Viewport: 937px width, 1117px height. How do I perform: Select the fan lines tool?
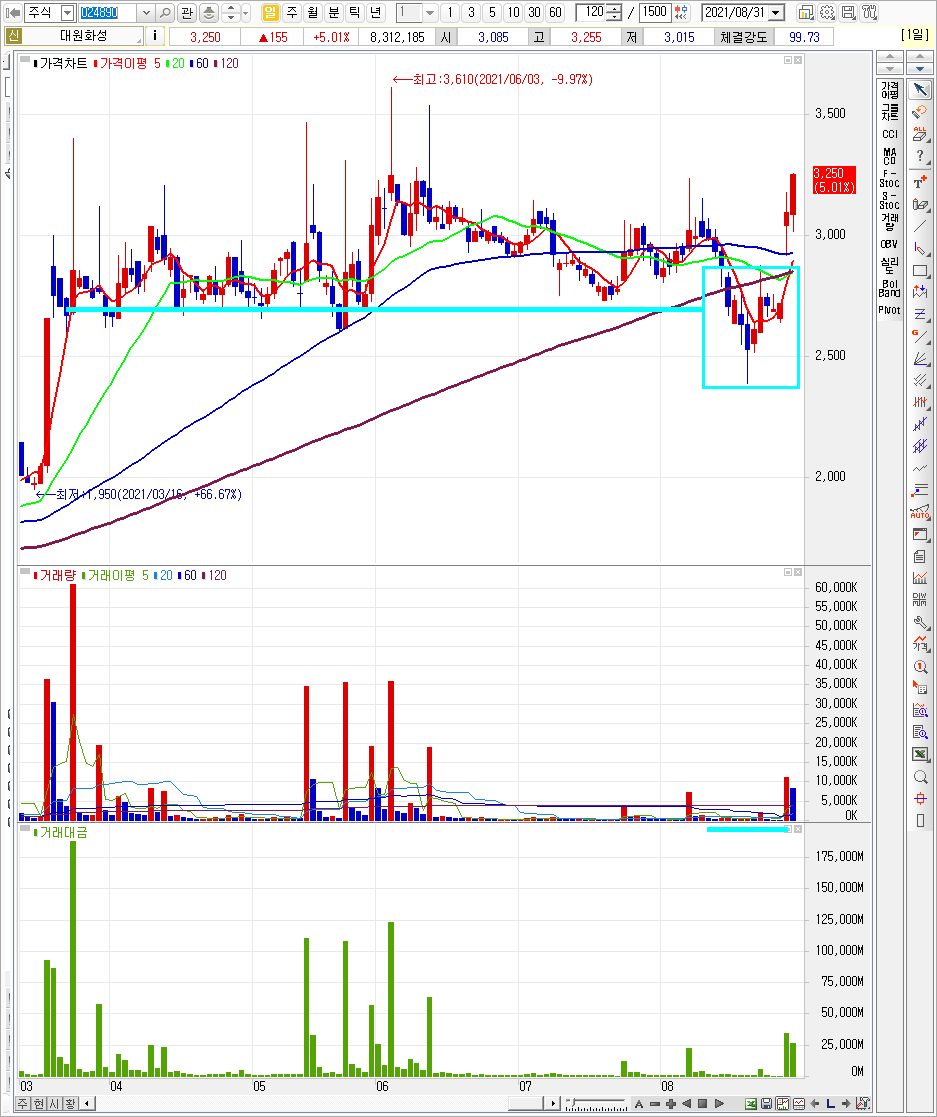tap(920, 358)
